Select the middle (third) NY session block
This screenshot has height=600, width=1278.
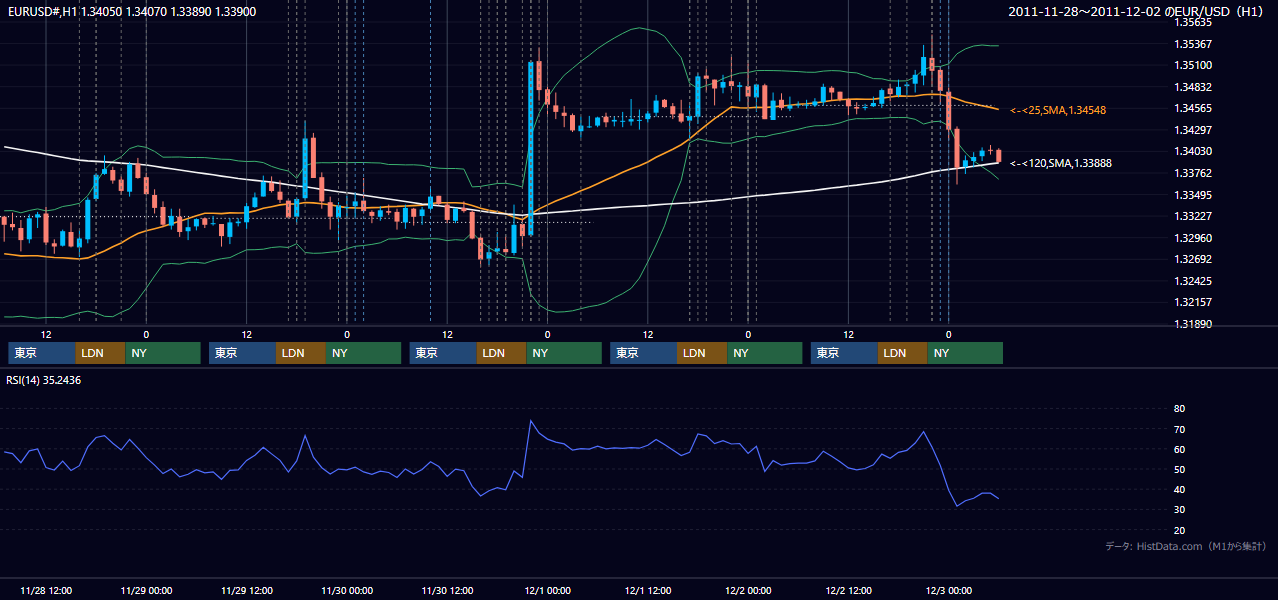click(564, 353)
